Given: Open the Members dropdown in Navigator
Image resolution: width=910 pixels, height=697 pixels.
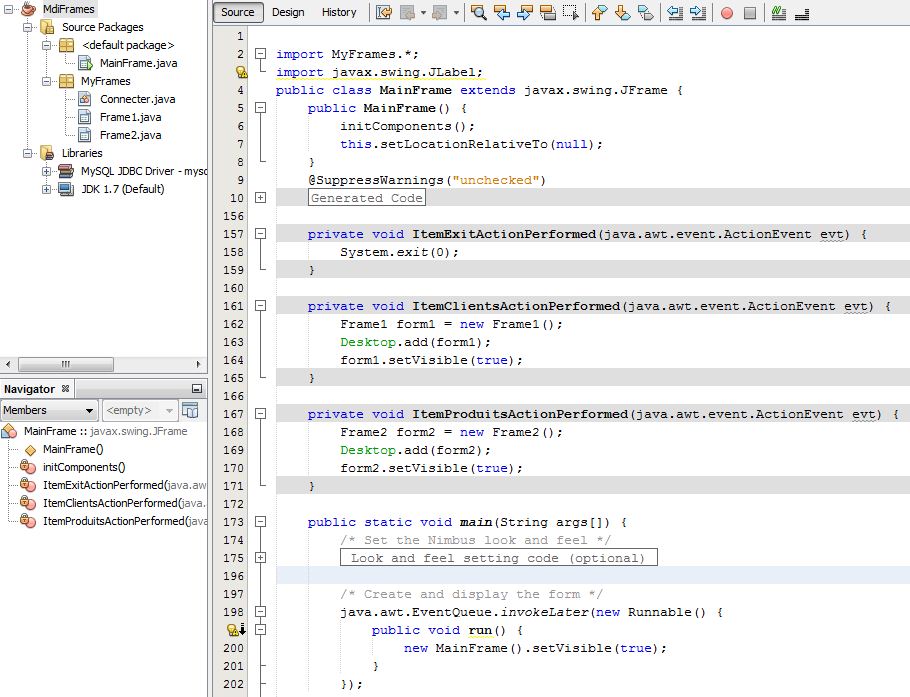Looking at the screenshot, I should coord(49,410).
